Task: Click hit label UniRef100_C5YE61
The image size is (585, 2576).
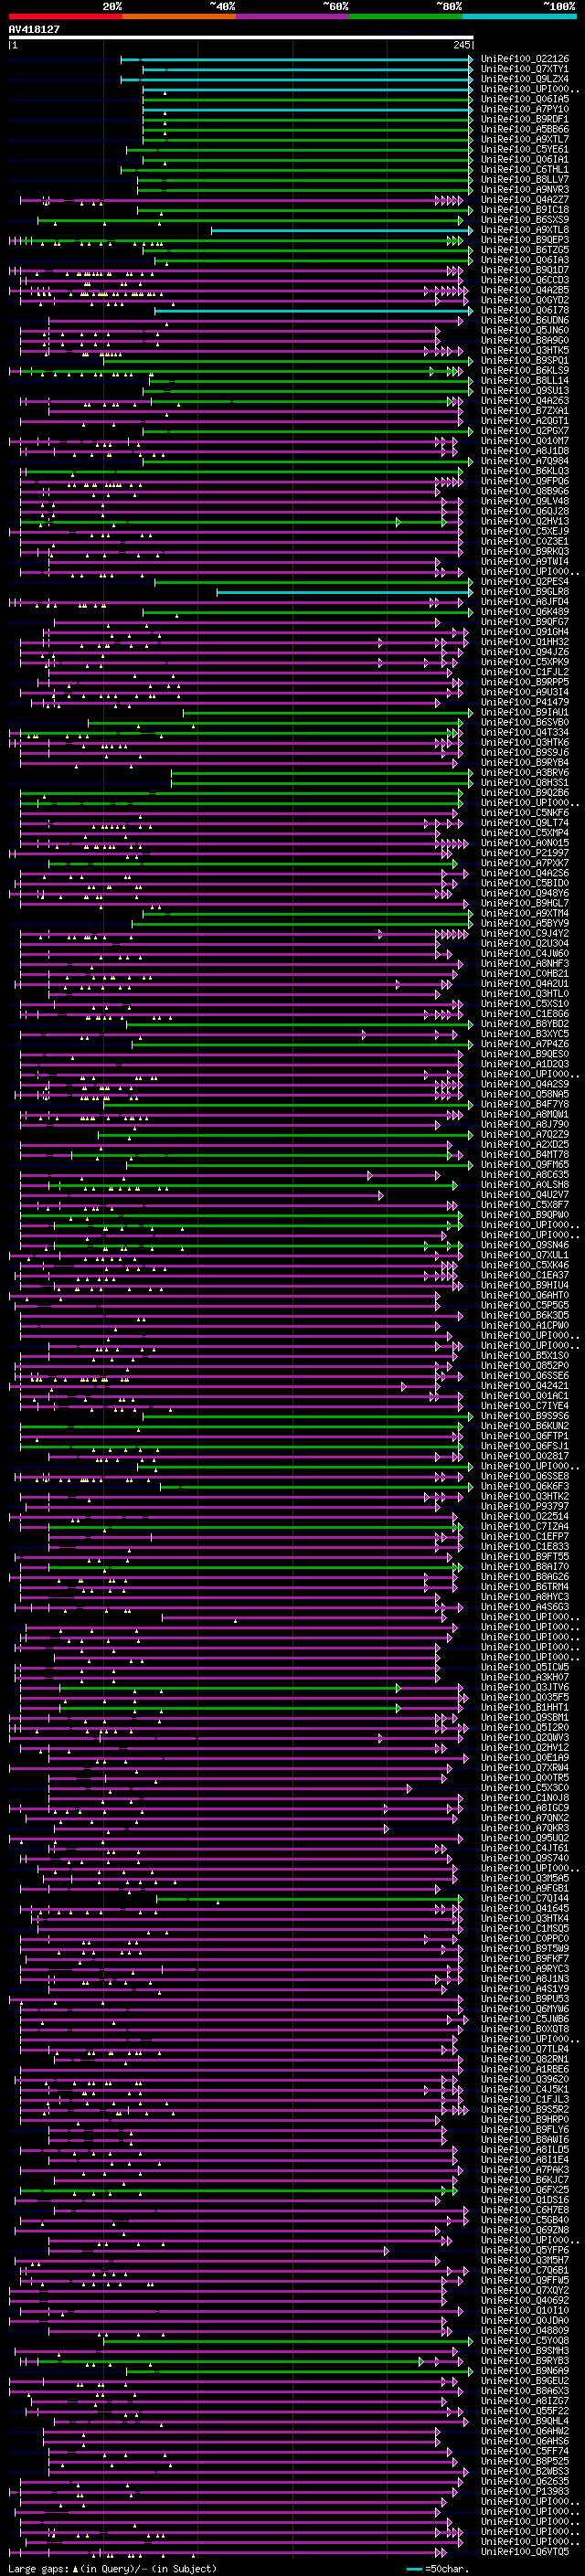Action: pos(525,149)
